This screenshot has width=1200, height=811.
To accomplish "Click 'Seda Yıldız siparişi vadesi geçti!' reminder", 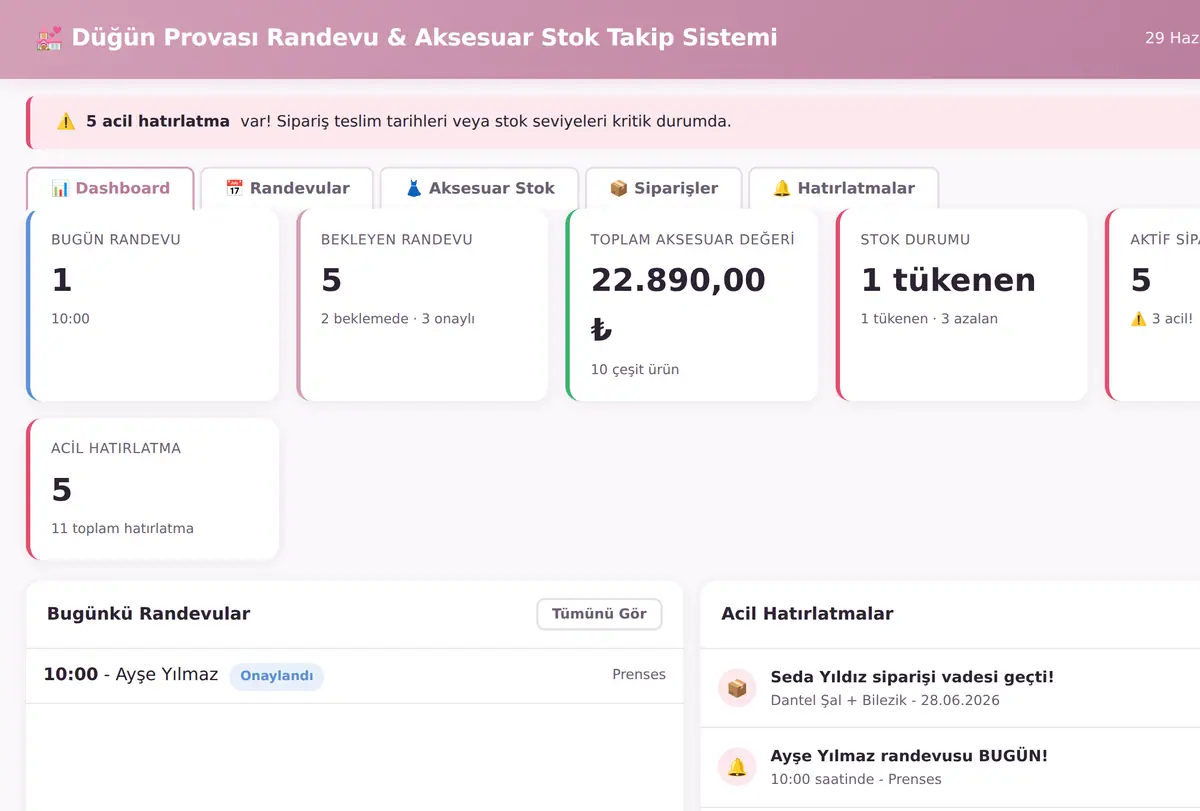I will pyautogui.click(x=912, y=677).
